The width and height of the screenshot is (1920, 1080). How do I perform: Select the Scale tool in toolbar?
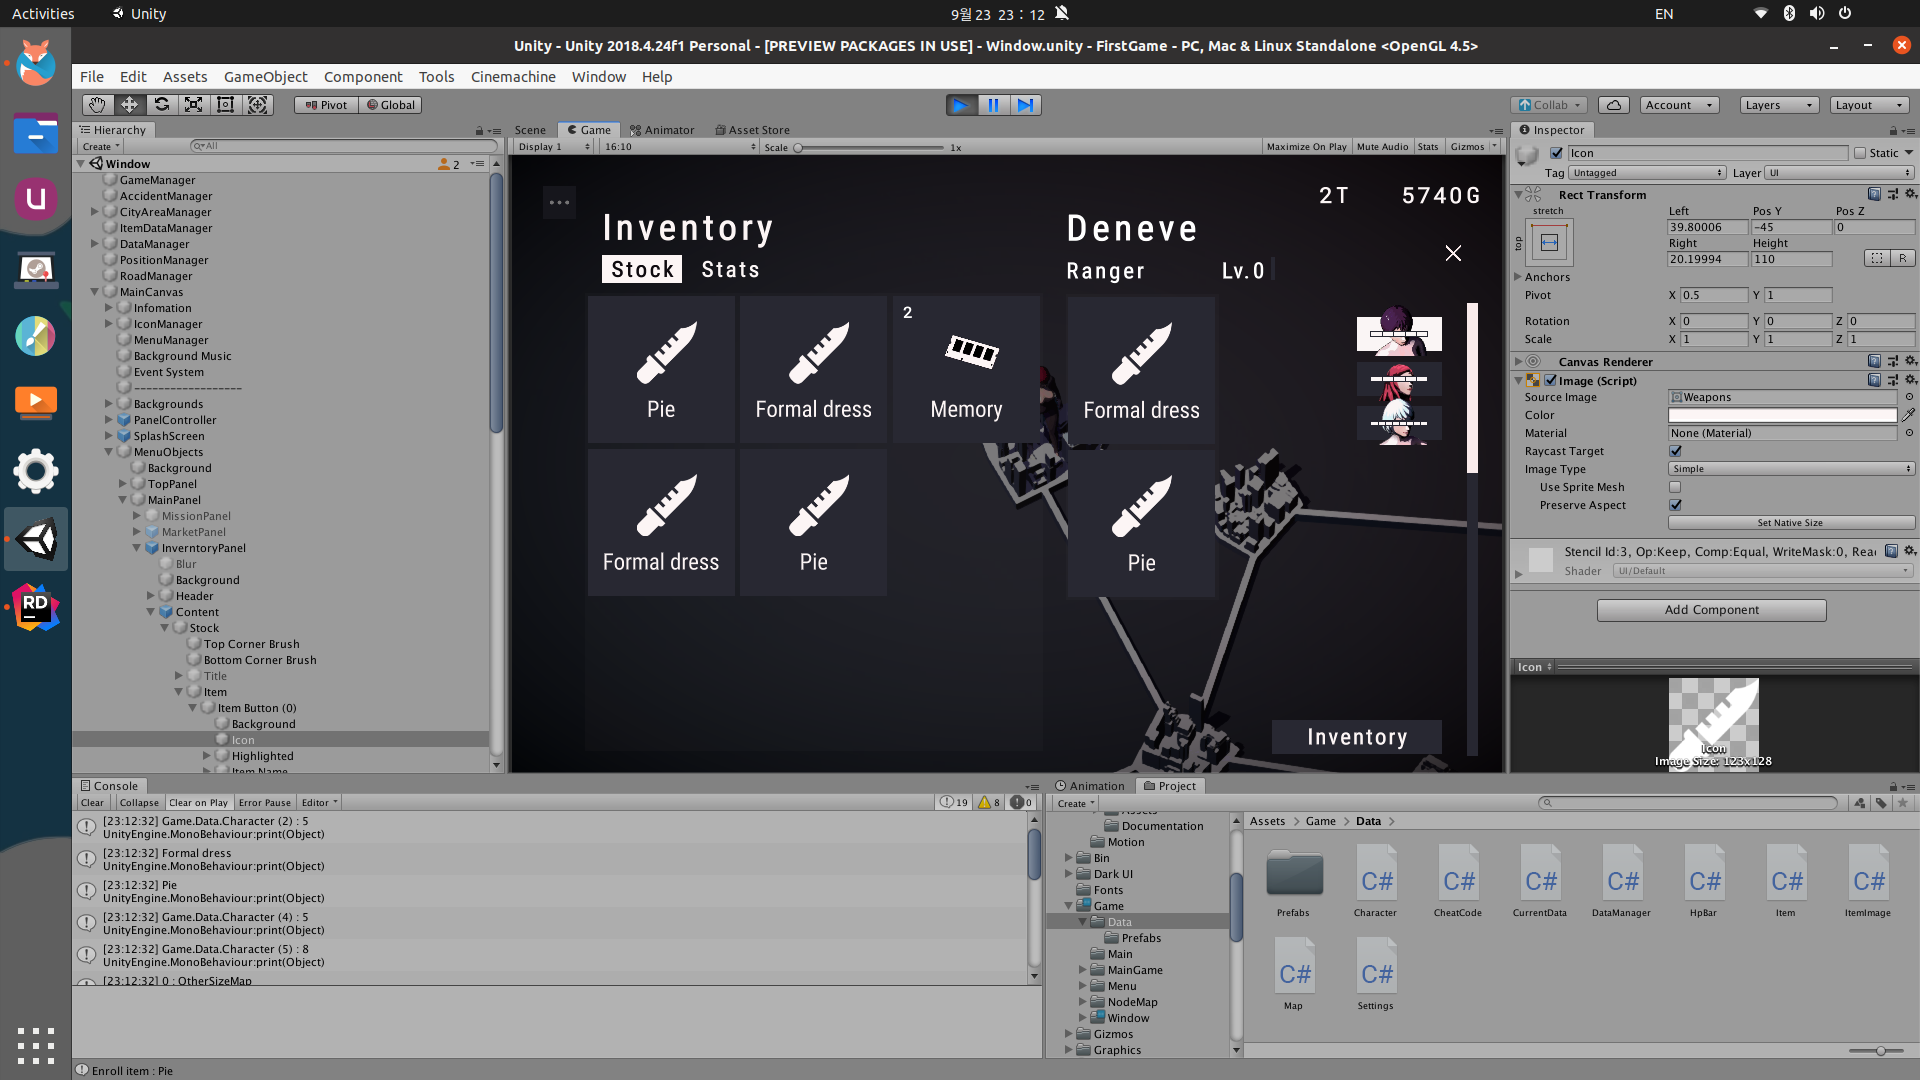click(x=193, y=105)
